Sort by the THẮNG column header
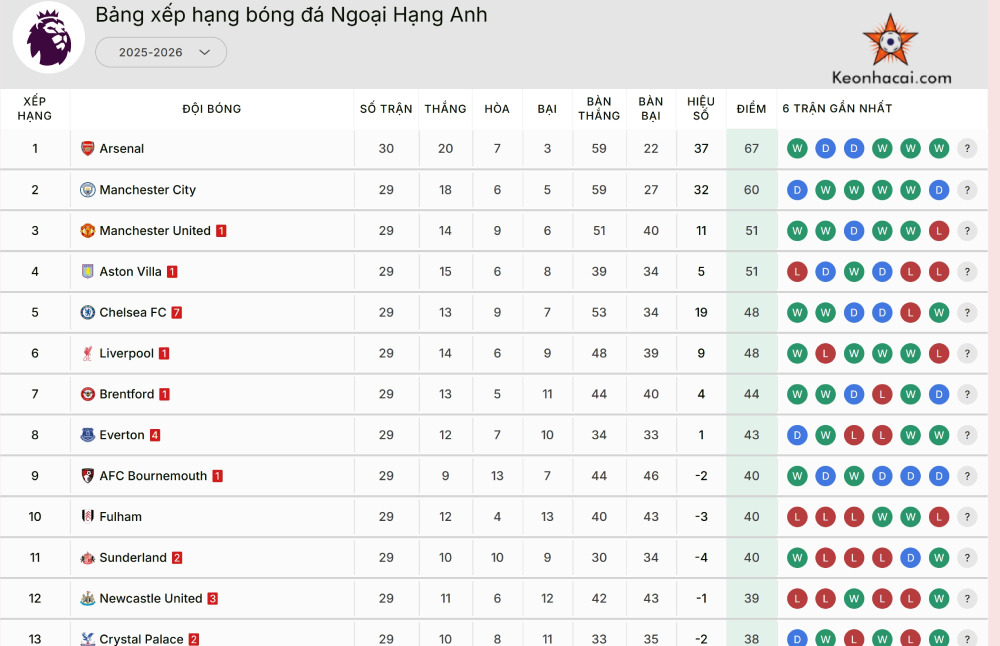 pyautogui.click(x=445, y=109)
